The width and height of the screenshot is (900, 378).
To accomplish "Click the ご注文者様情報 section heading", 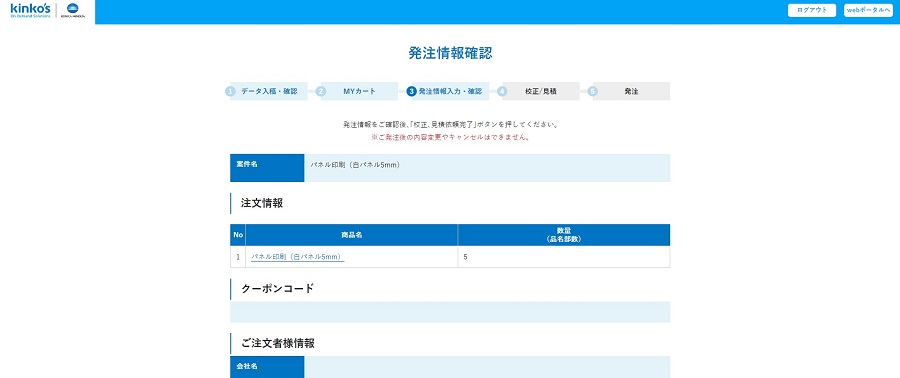I will coord(277,344).
